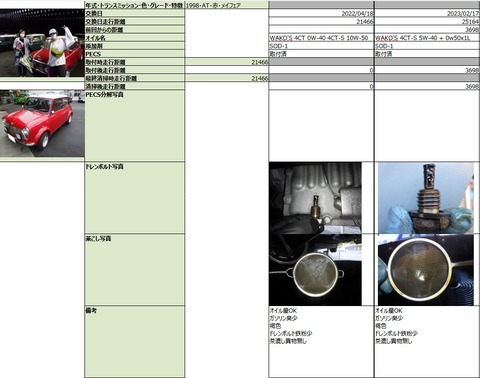The width and height of the screenshot is (480, 378).
Task: Open the photo of two people with red Mini
Action: click(x=42, y=43)
